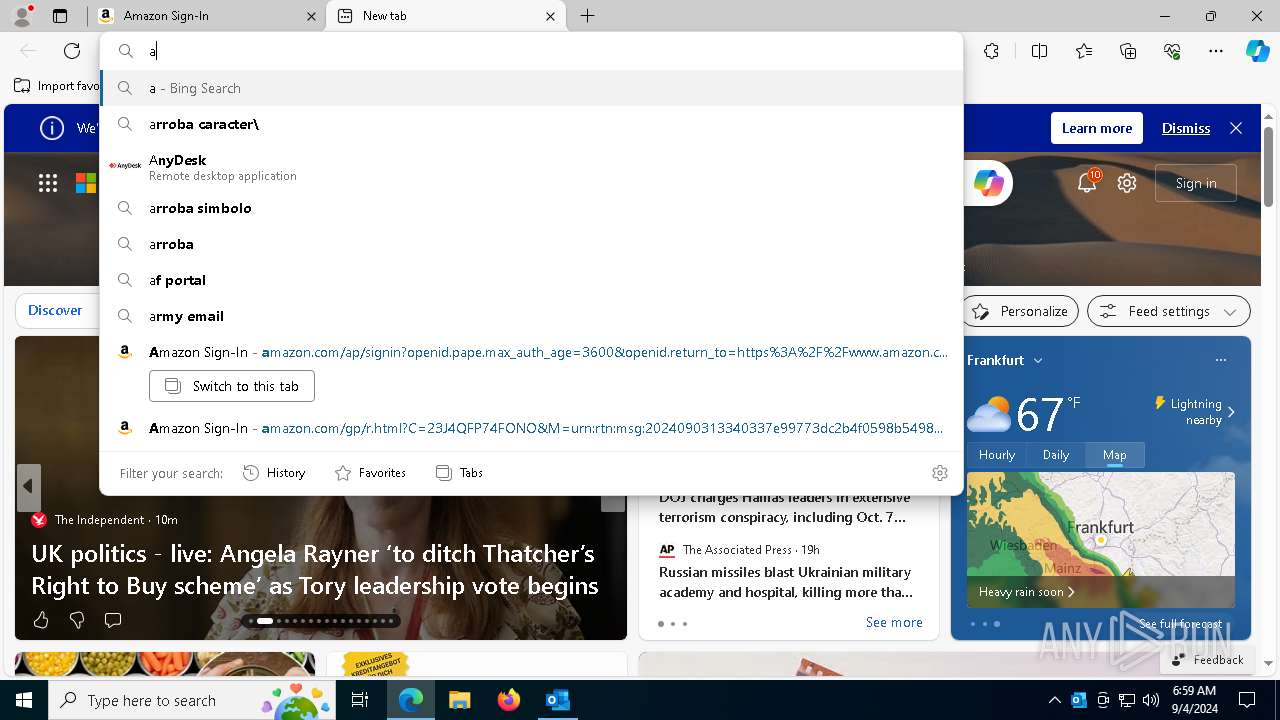
Task: Launch Firefox from the taskbar
Action: [509, 701]
